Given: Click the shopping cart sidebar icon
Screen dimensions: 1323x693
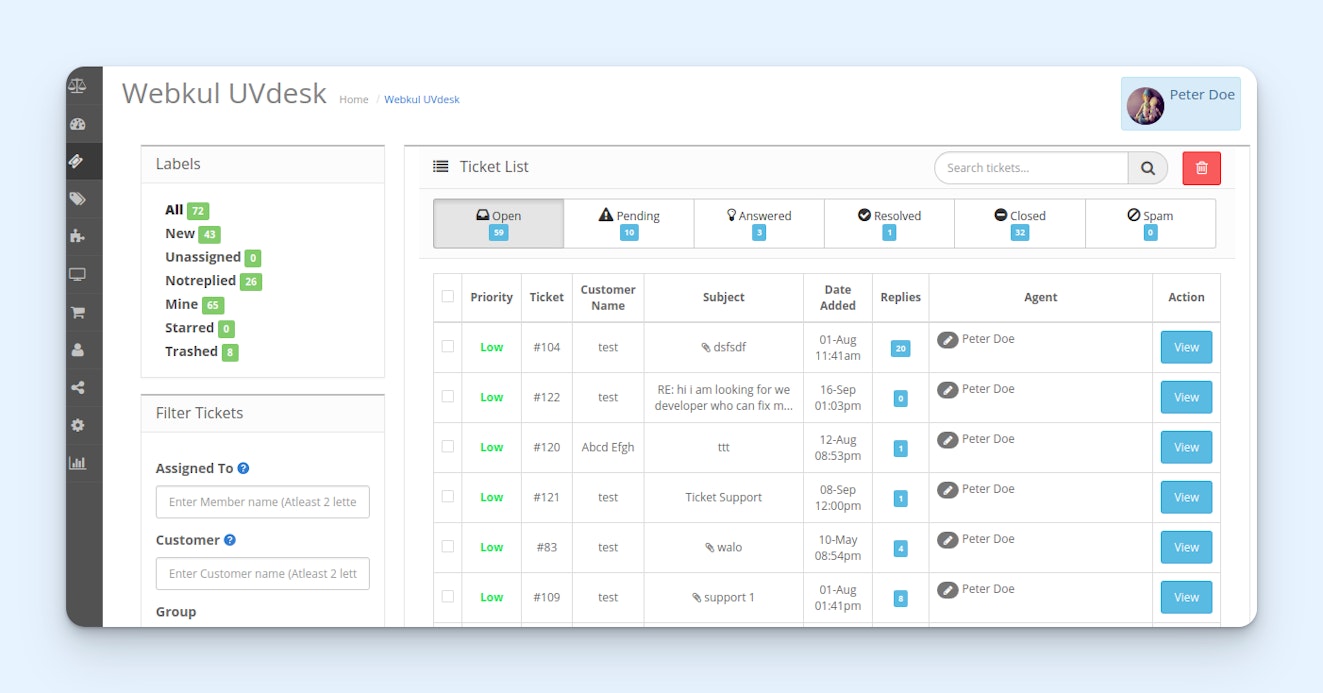Looking at the screenshot, I should 77,312.
